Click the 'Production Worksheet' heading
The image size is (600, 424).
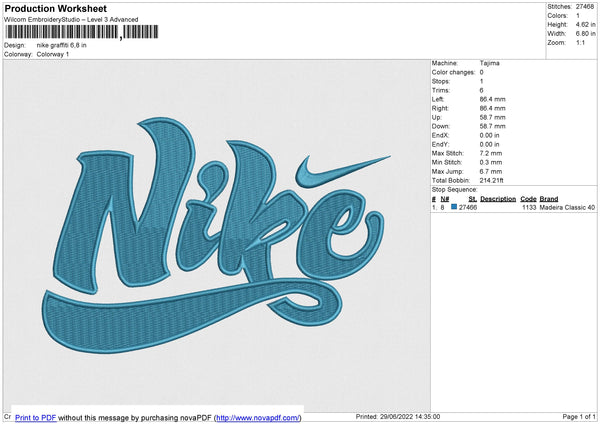click(56, 8)
